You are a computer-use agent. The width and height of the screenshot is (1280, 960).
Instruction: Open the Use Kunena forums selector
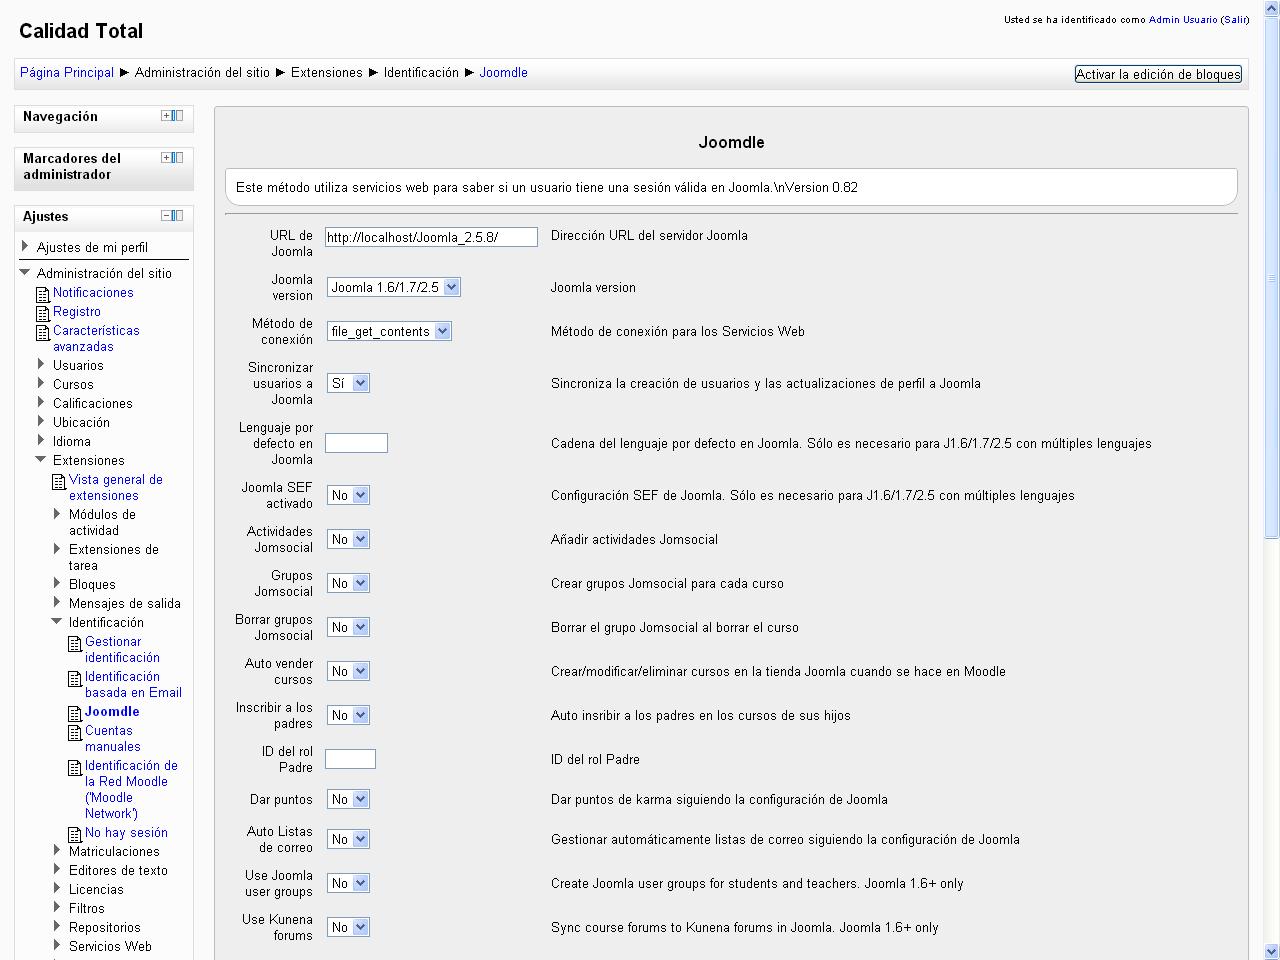[x=348, y=927]
